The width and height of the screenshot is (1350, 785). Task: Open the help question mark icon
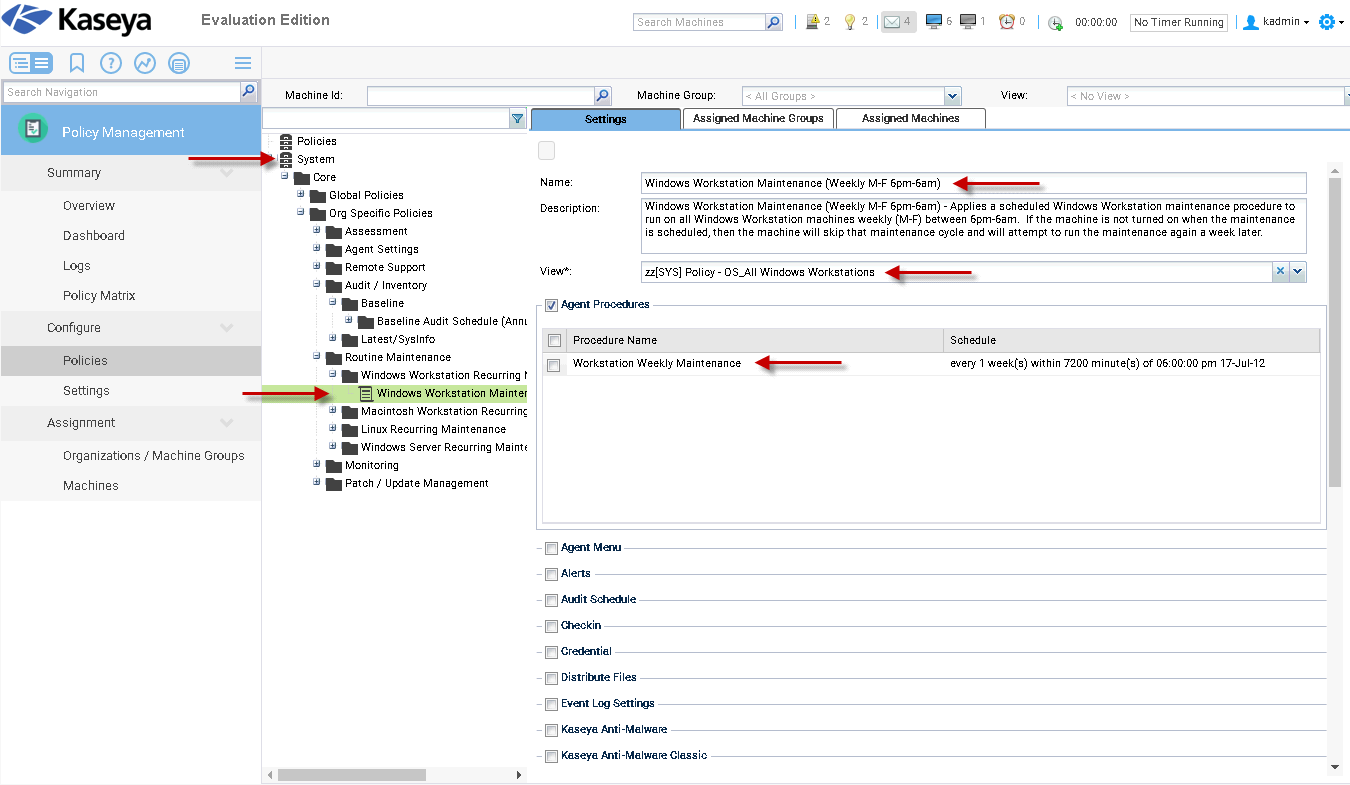tap(111, 63)
